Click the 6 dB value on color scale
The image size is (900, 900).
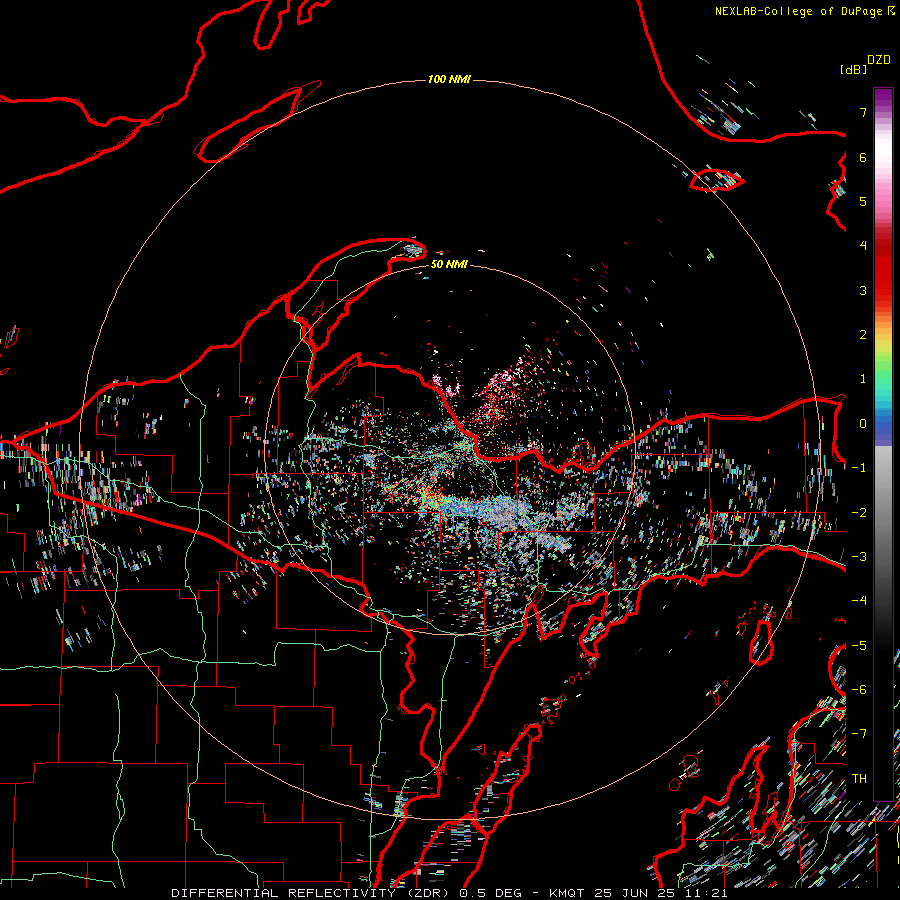(863, 157)
